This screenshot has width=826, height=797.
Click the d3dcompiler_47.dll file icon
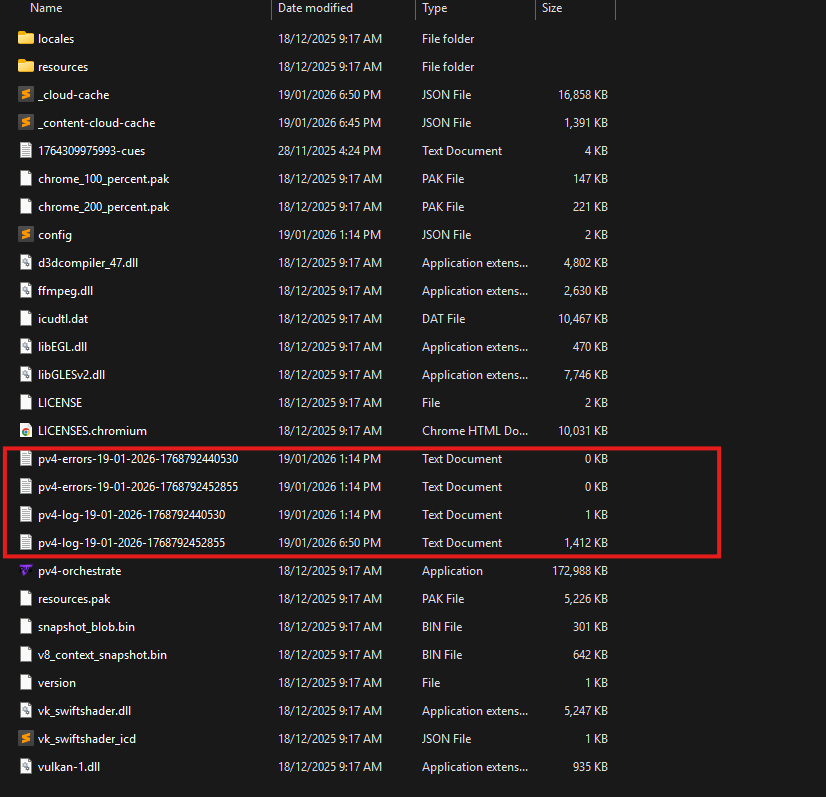click(26, 262)
